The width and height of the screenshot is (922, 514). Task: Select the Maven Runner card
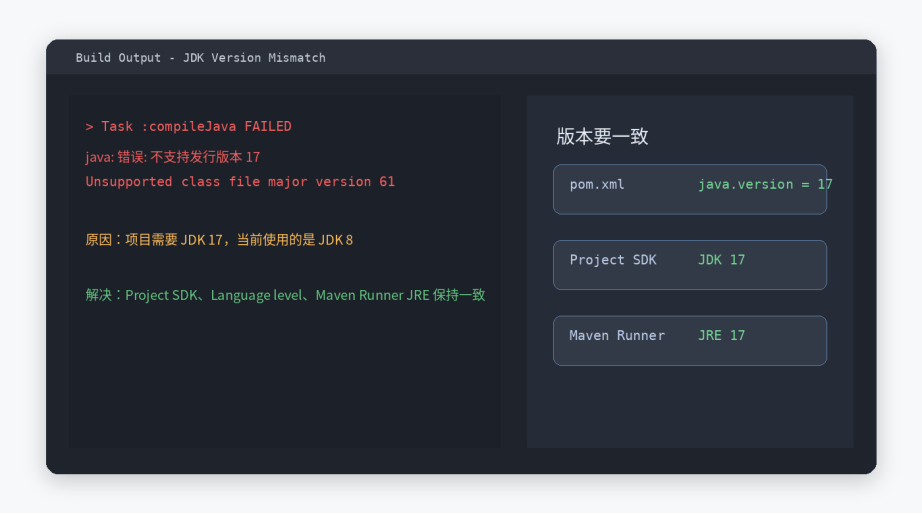[690, 341]
